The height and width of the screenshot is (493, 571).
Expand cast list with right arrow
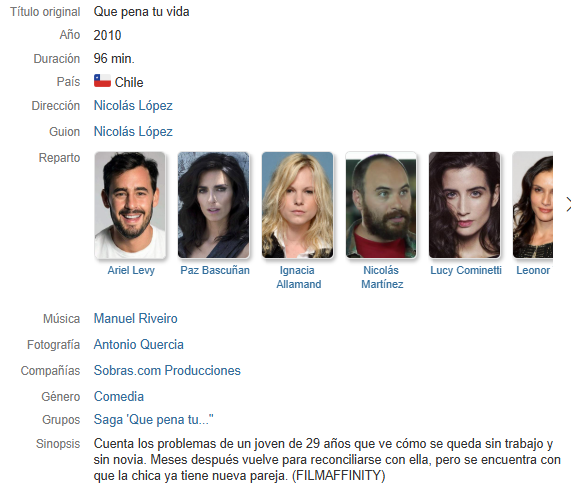[568, 205]
